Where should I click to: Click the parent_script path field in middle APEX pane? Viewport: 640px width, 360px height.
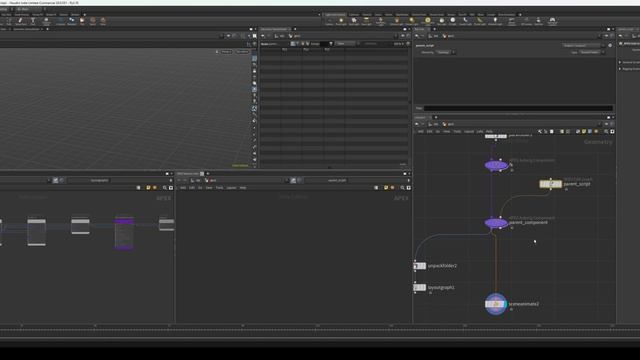point(337,180)
